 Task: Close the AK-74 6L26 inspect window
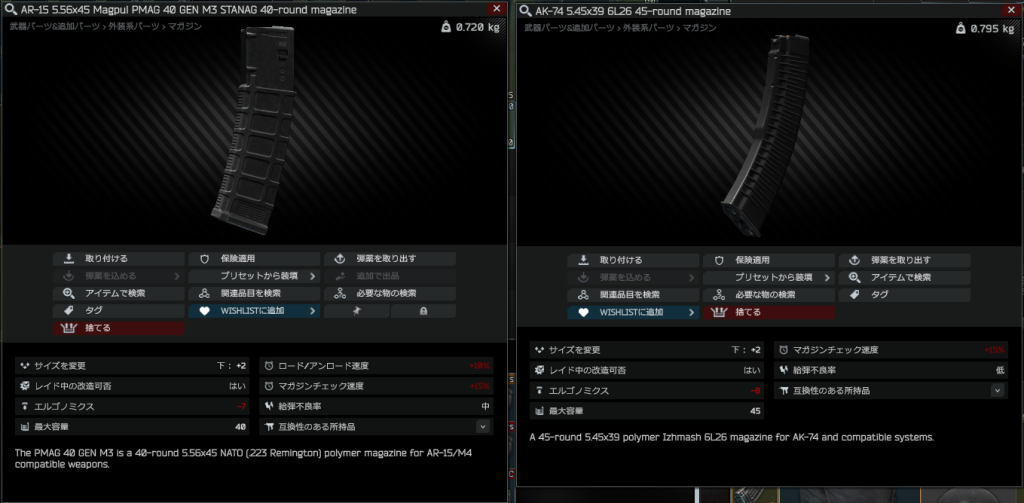1010,10
